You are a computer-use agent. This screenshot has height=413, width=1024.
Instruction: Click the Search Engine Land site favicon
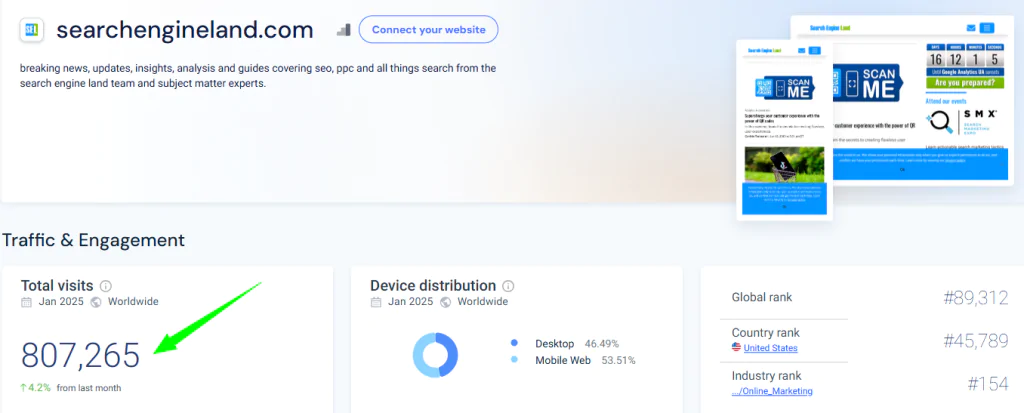pos(31,30)
